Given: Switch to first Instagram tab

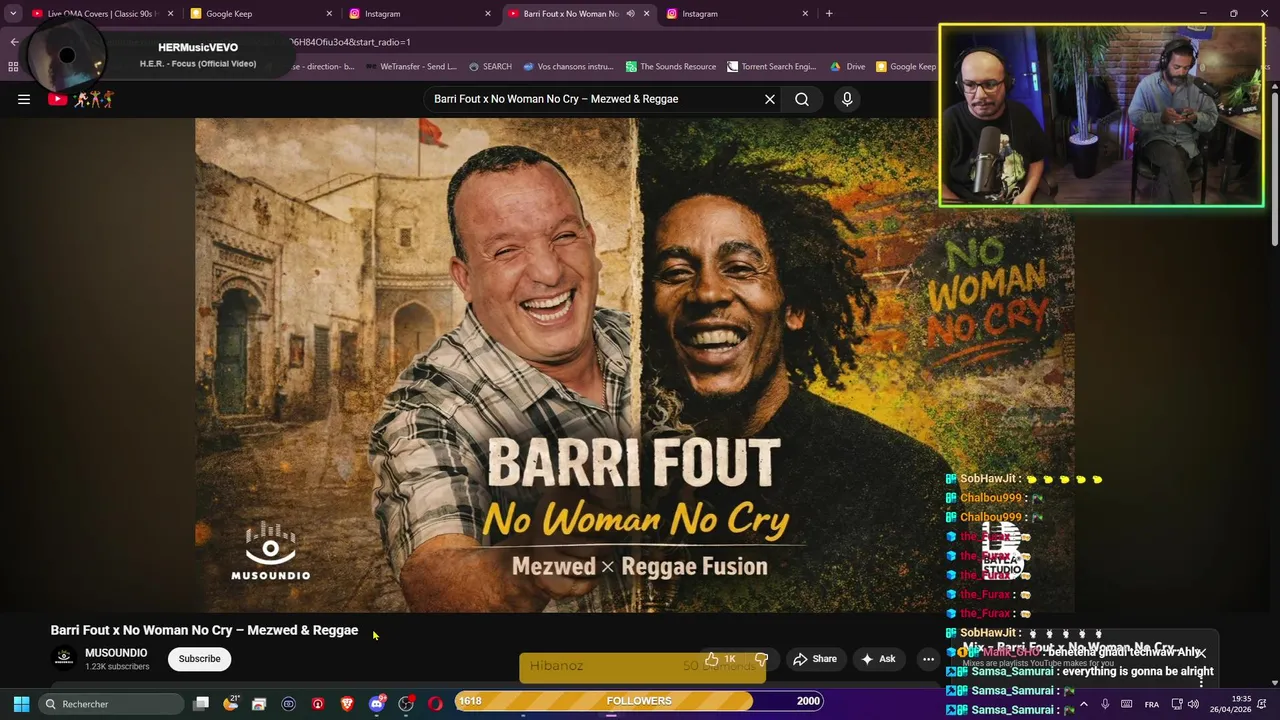Looking at the screenshot, I should [x=420, y=14].
